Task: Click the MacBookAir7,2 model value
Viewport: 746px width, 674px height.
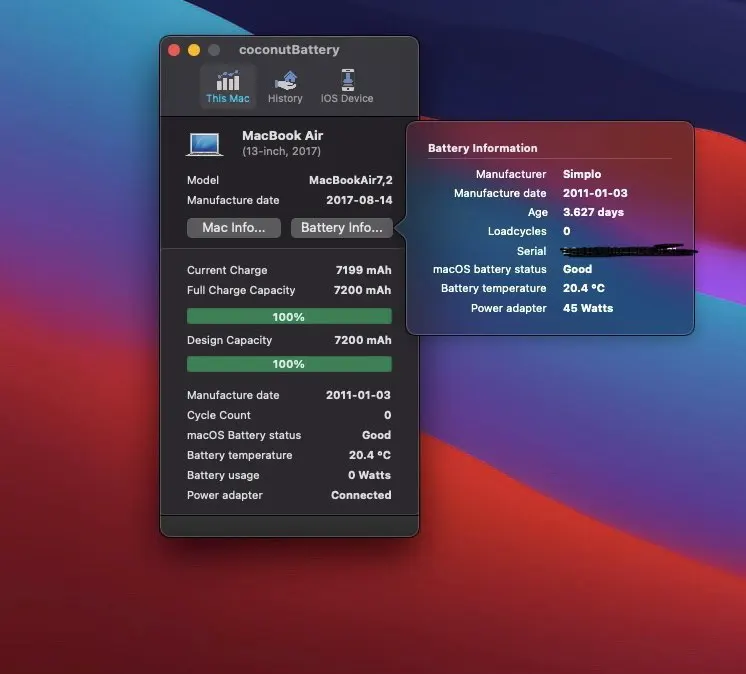Action: point(351,180)
